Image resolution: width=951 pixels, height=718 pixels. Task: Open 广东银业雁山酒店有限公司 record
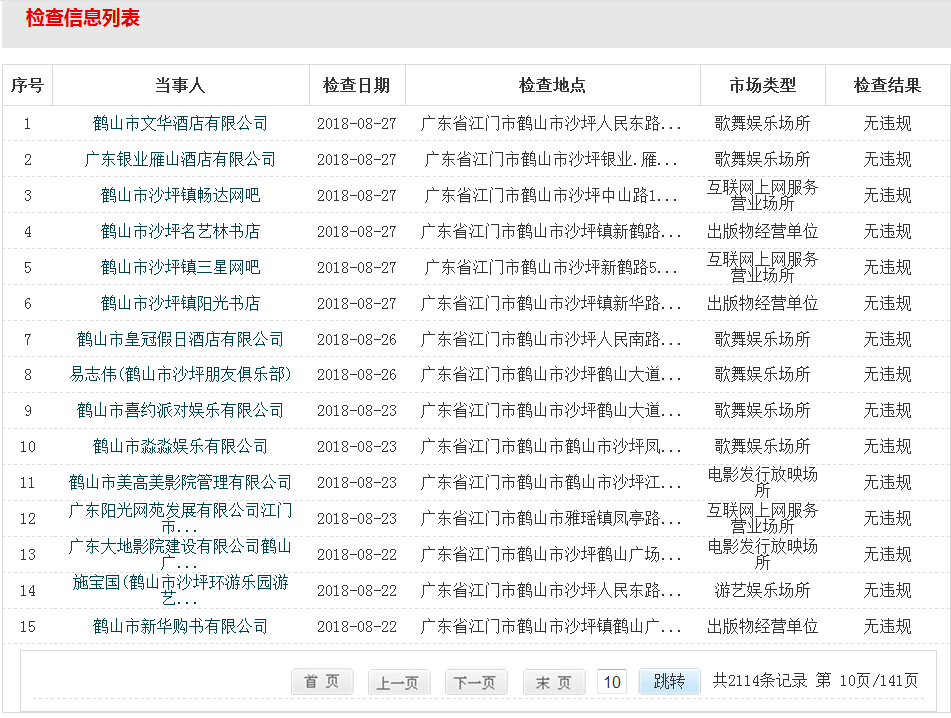[180, 160]
